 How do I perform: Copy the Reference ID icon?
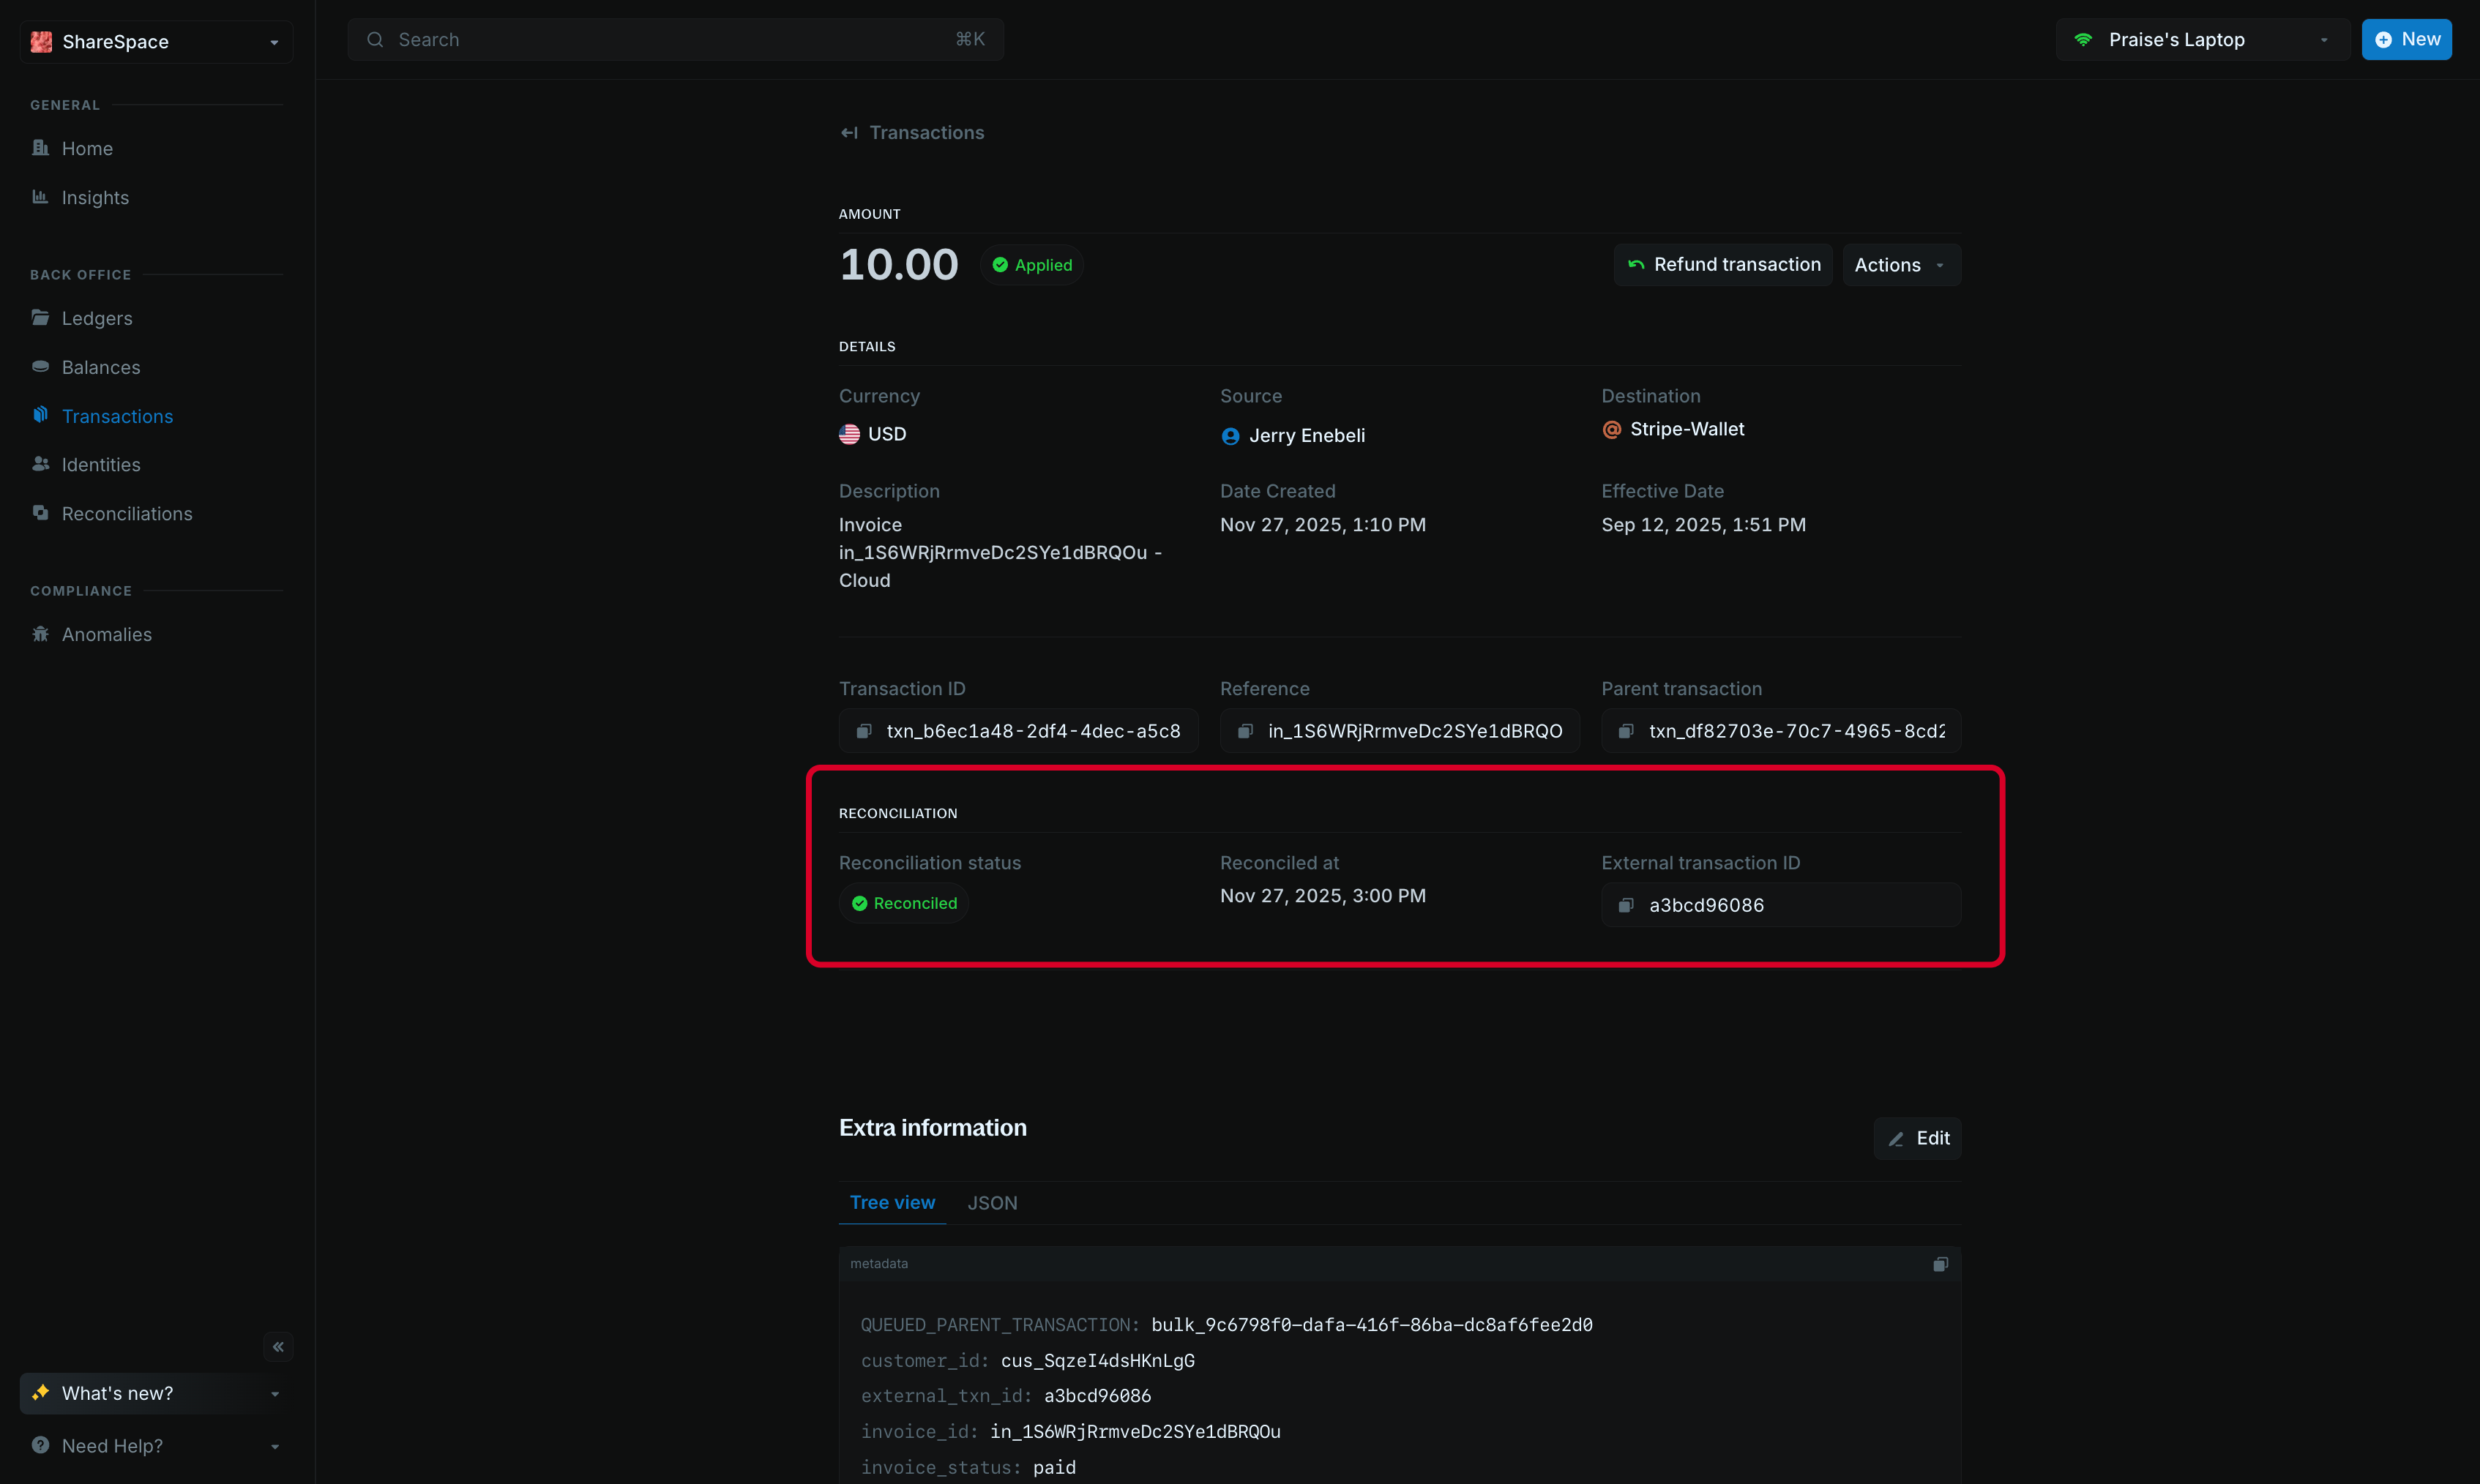(1245, 731)
